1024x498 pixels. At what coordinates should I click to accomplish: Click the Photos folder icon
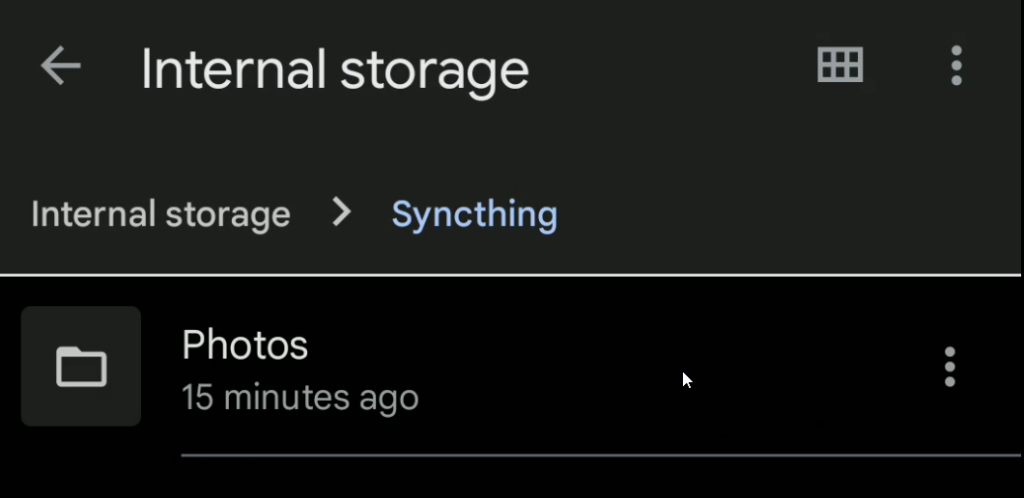(81, 366)
